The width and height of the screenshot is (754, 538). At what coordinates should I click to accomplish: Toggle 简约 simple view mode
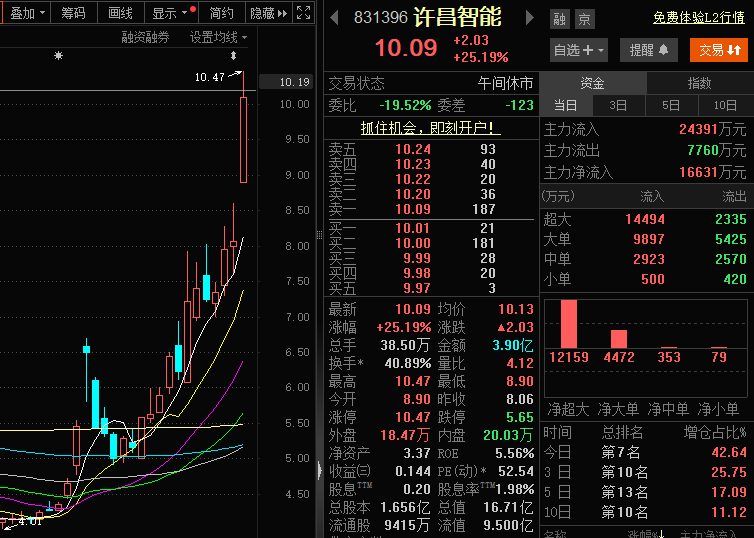click(221, 13)
